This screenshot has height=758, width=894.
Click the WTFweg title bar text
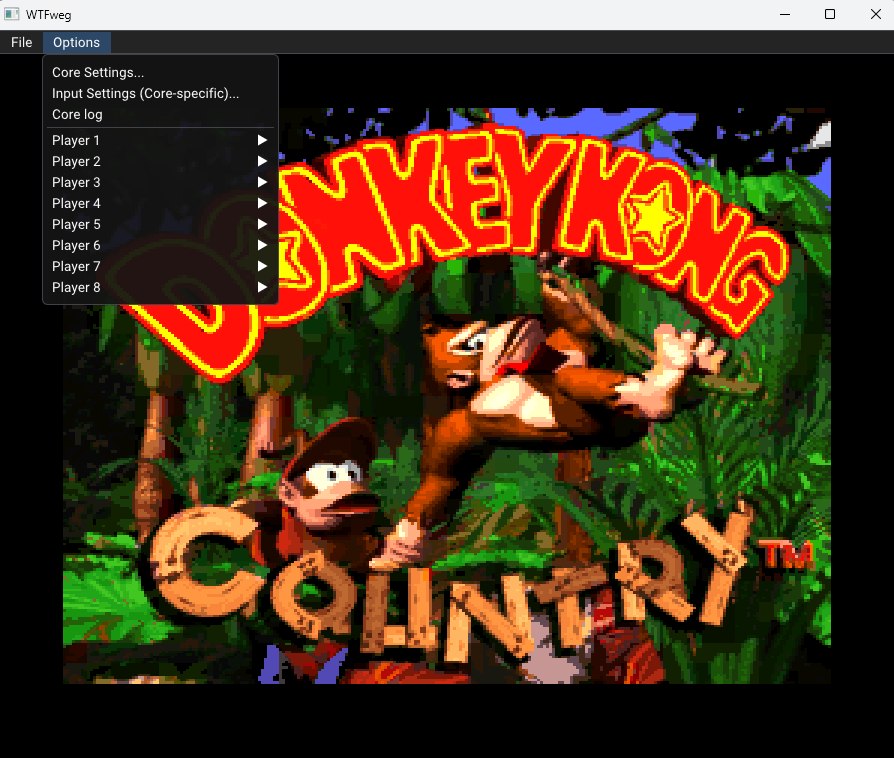[x=49, y=15]
